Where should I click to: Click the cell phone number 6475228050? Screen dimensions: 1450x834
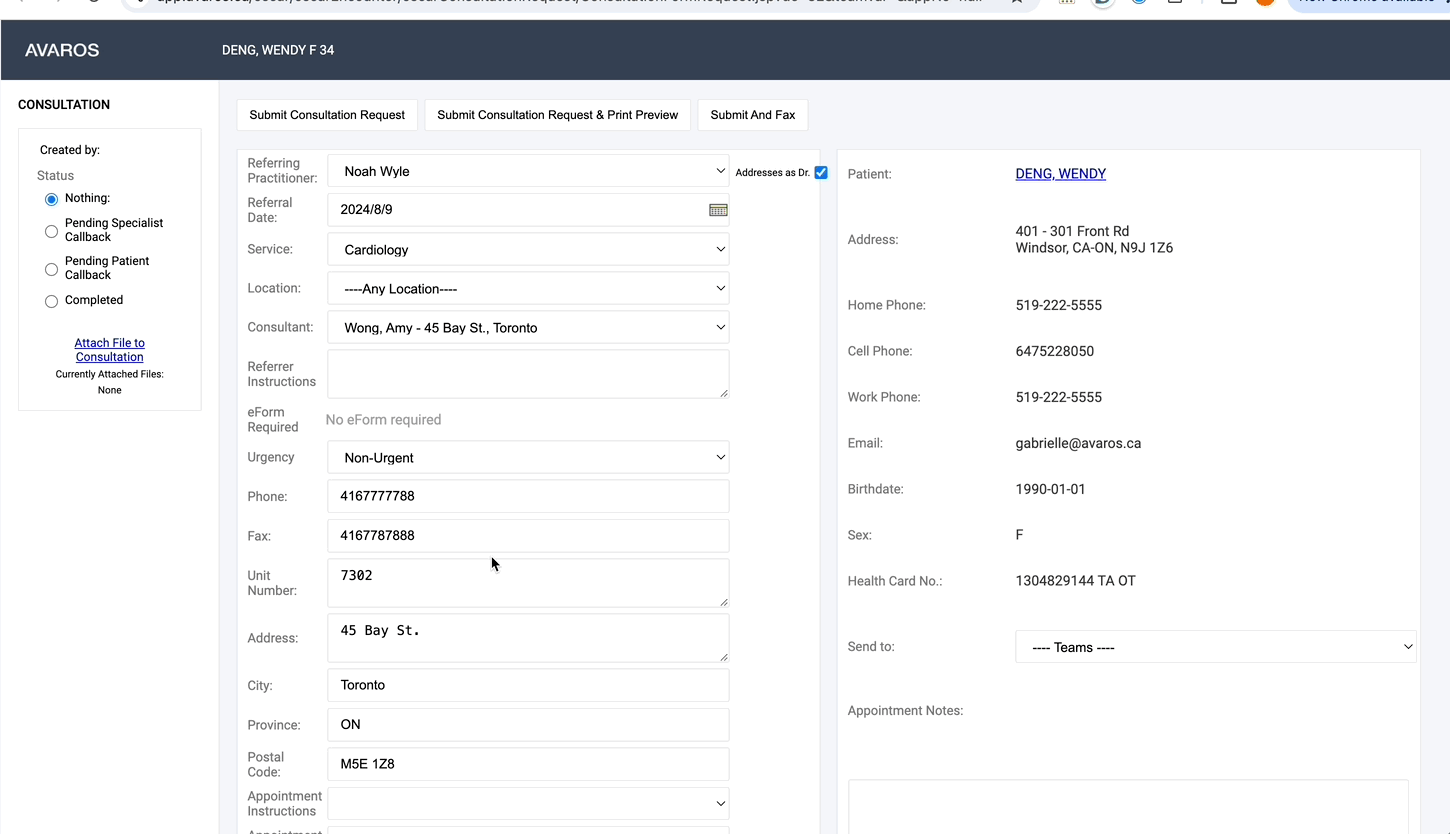pyautogui.click(x=1055, y=351)
